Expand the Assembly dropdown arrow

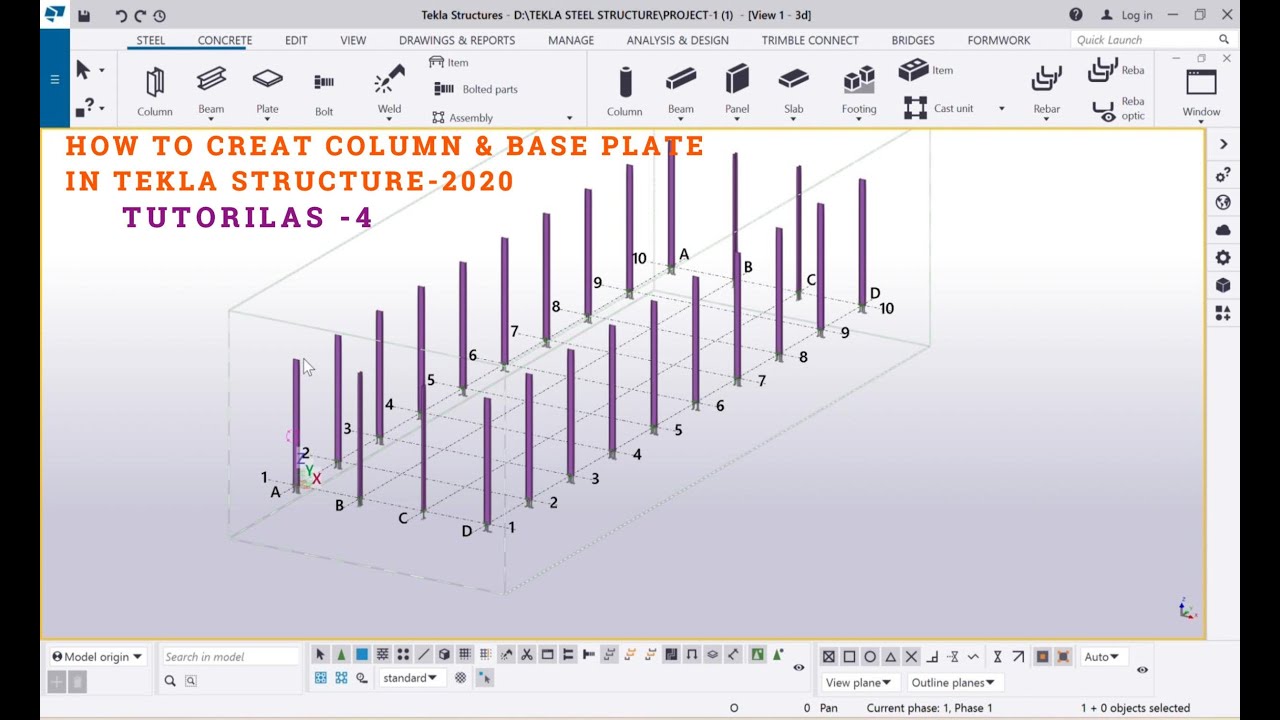(570, 118)
